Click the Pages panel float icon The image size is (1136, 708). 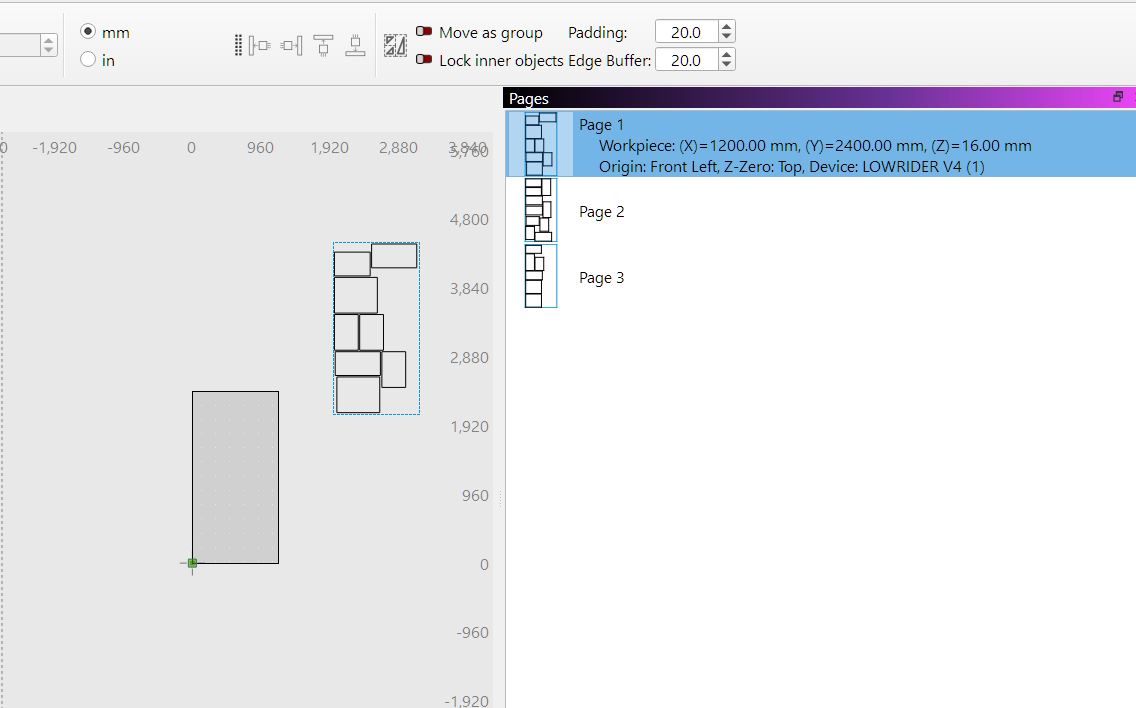(x=1118, y=97)
